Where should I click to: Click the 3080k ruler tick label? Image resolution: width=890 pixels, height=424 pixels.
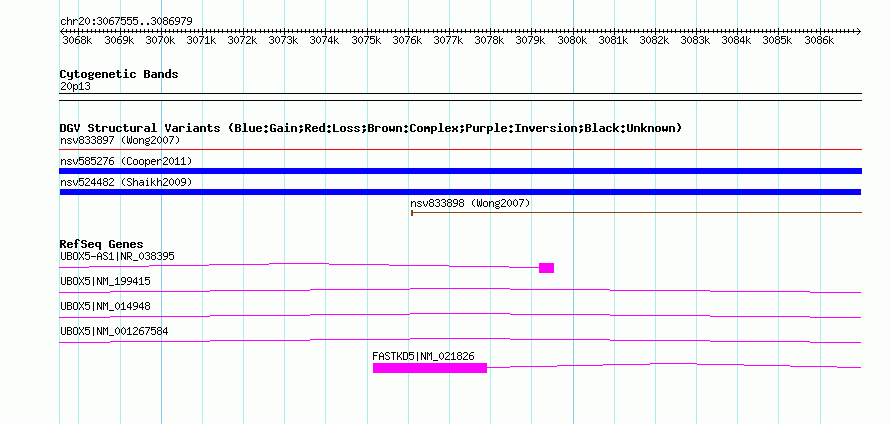[572, 41]
